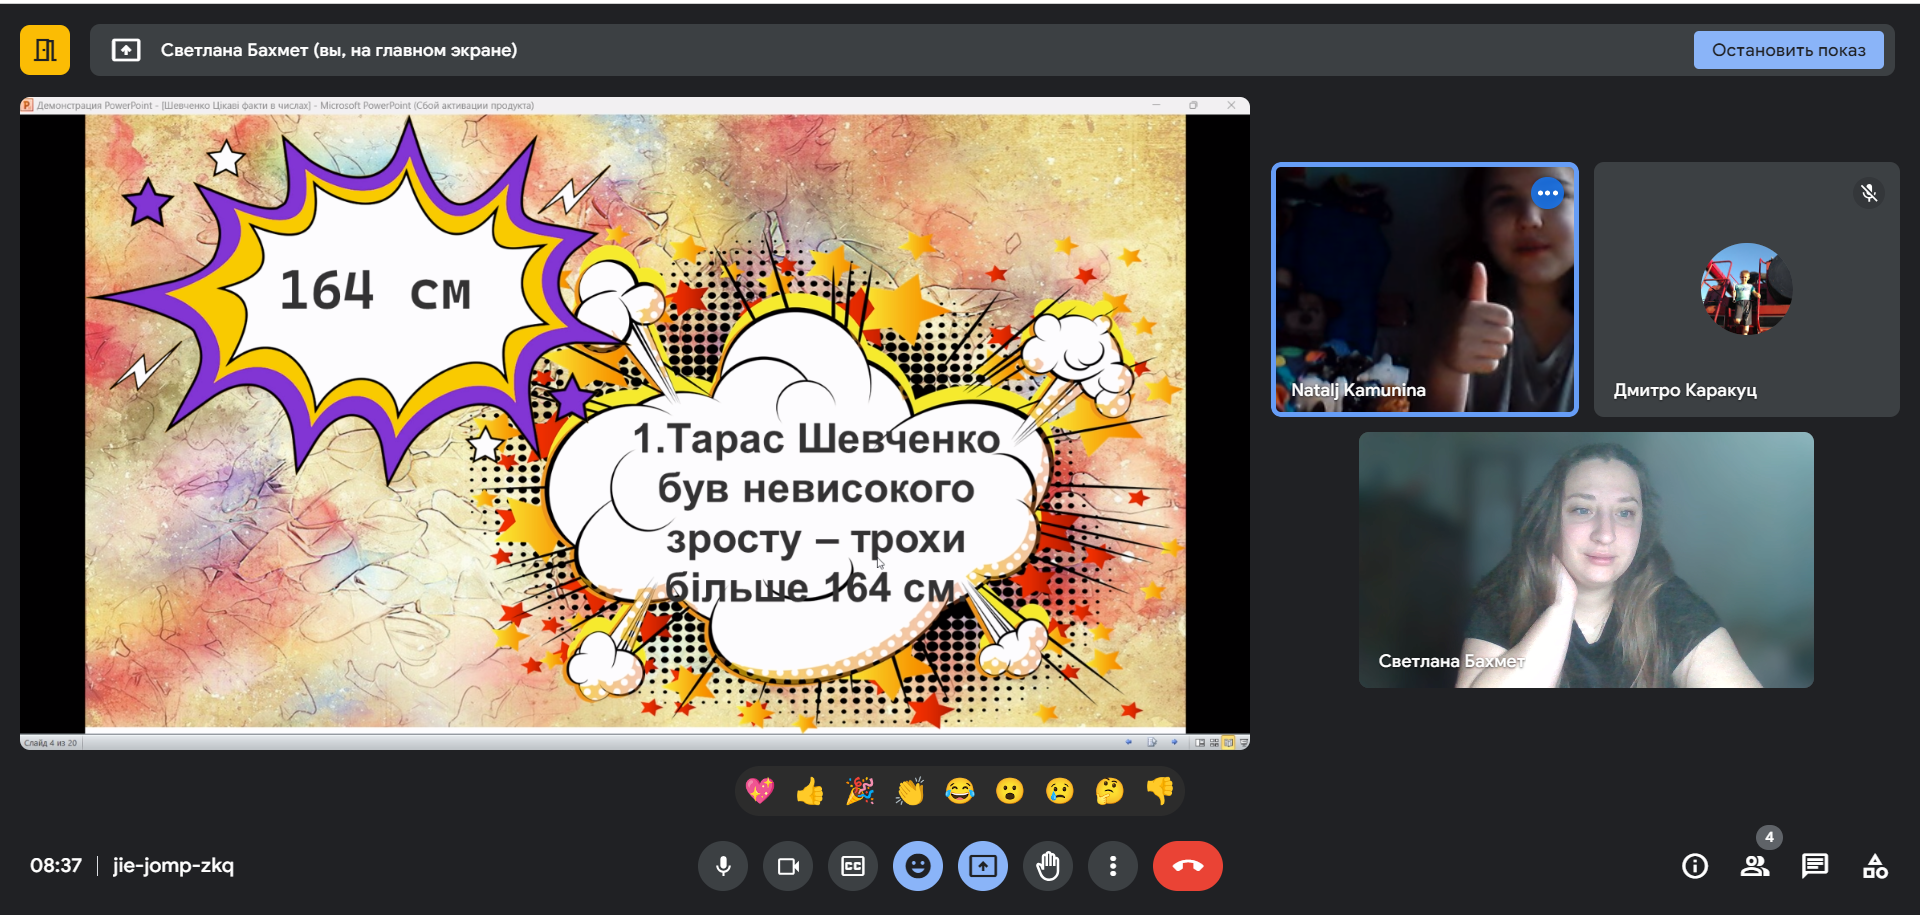Send the thumbs down reaction
This screenshot has width=1920, height=915.
[1160, 792]
